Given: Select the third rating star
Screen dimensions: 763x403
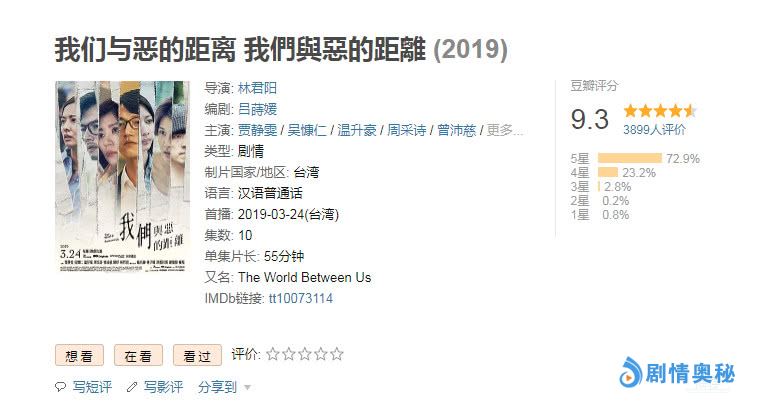Looking at the screenshot, I should click(x=305, y=354).
